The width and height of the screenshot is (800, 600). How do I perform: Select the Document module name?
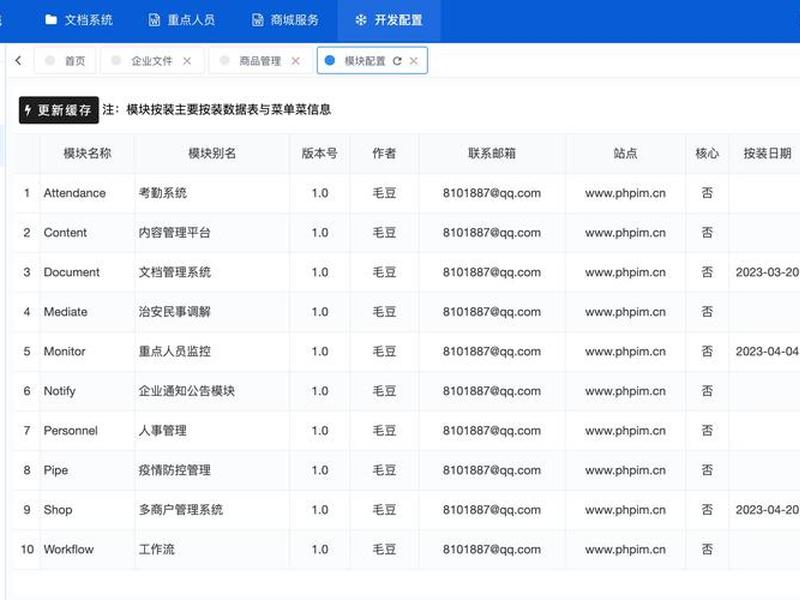[71, 272]
